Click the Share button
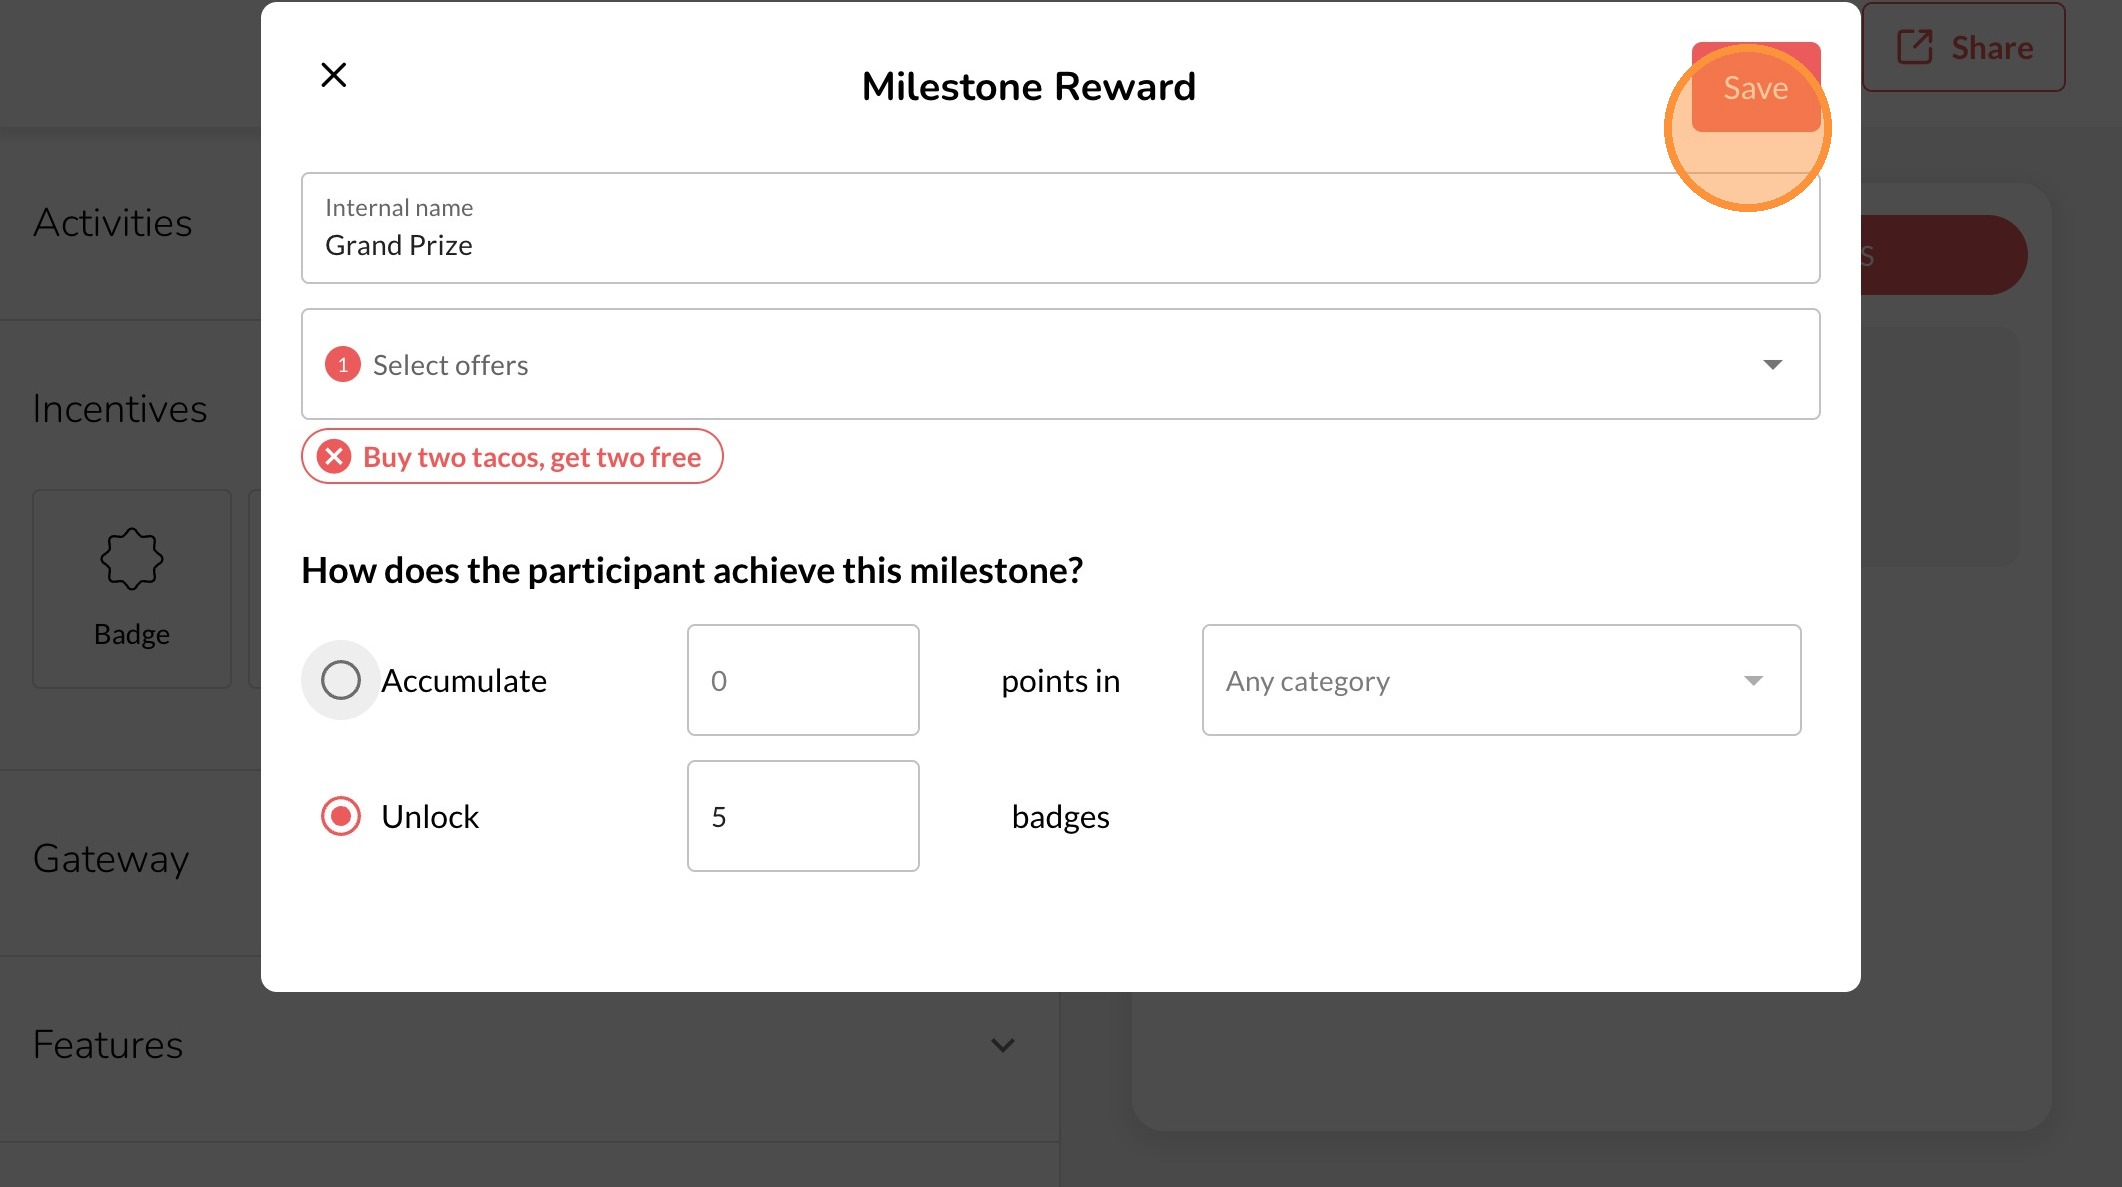 point(1964,48)
